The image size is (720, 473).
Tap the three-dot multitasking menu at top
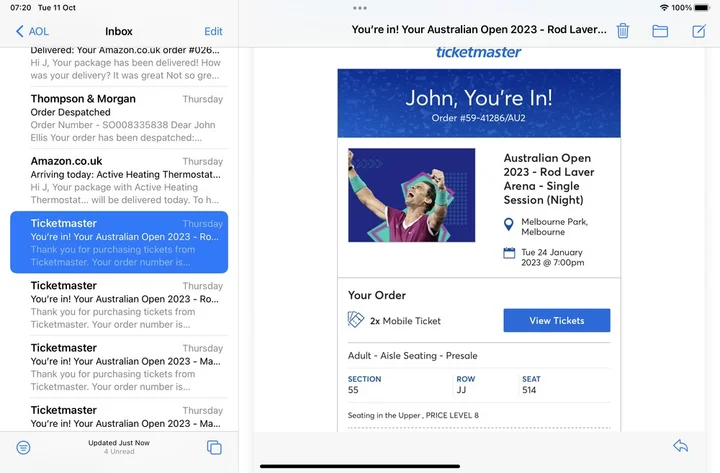tap(360, 8)
